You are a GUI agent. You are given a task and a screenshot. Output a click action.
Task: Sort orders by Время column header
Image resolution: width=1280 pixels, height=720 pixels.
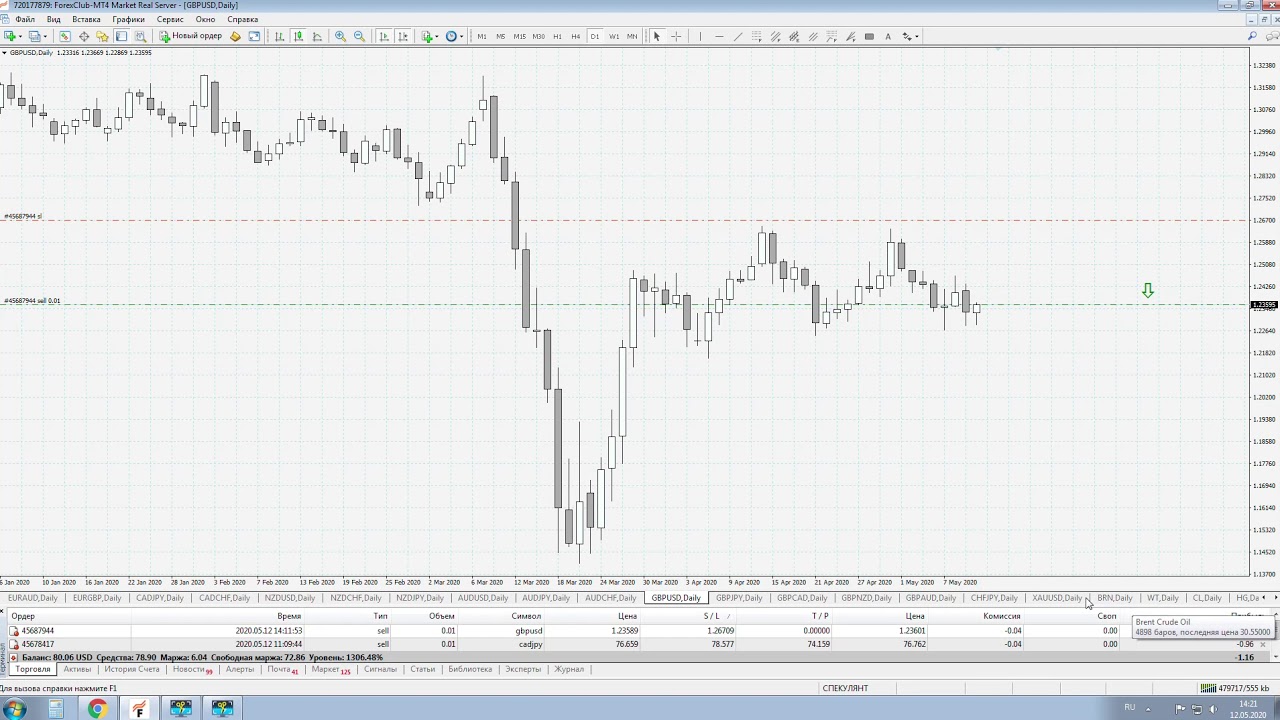click(x=289, y=616)
